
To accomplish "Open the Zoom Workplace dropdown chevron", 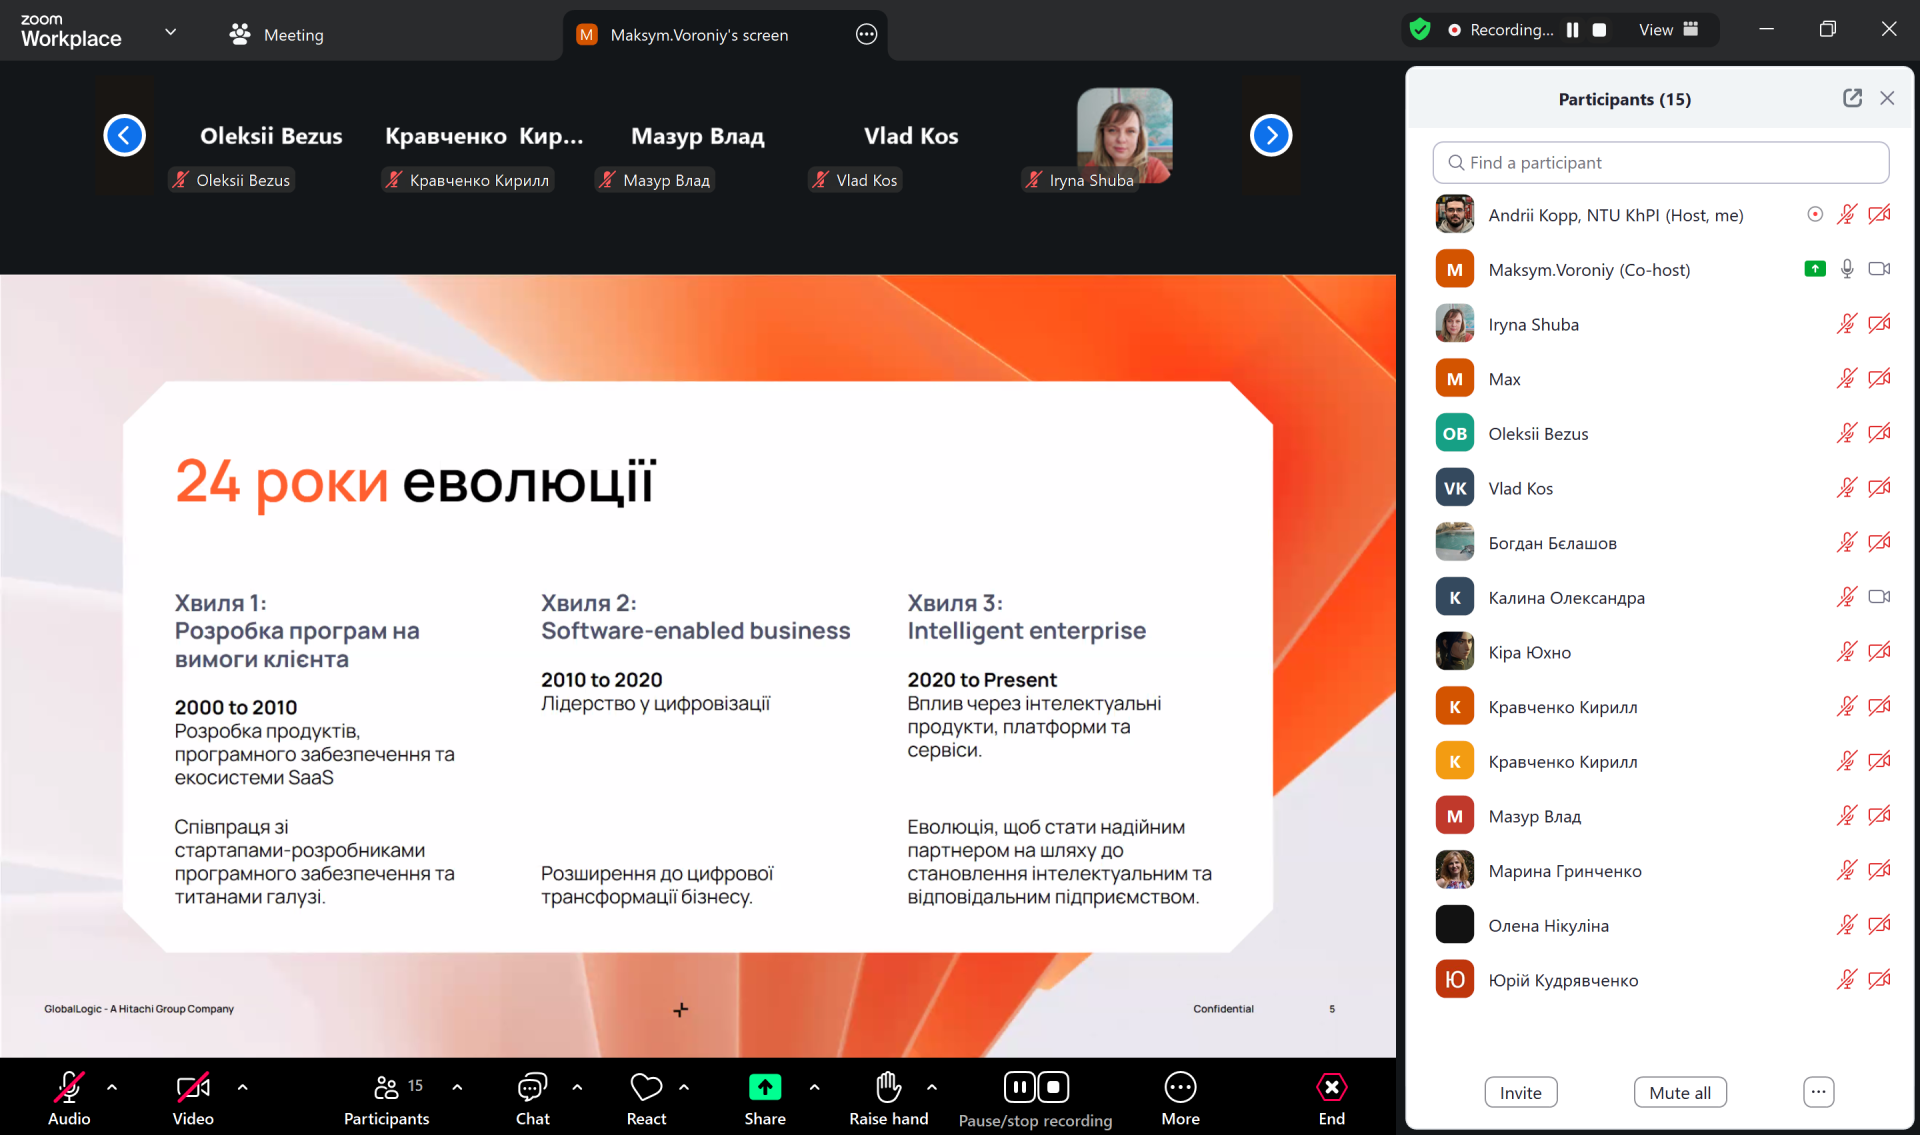I will 171,32.
